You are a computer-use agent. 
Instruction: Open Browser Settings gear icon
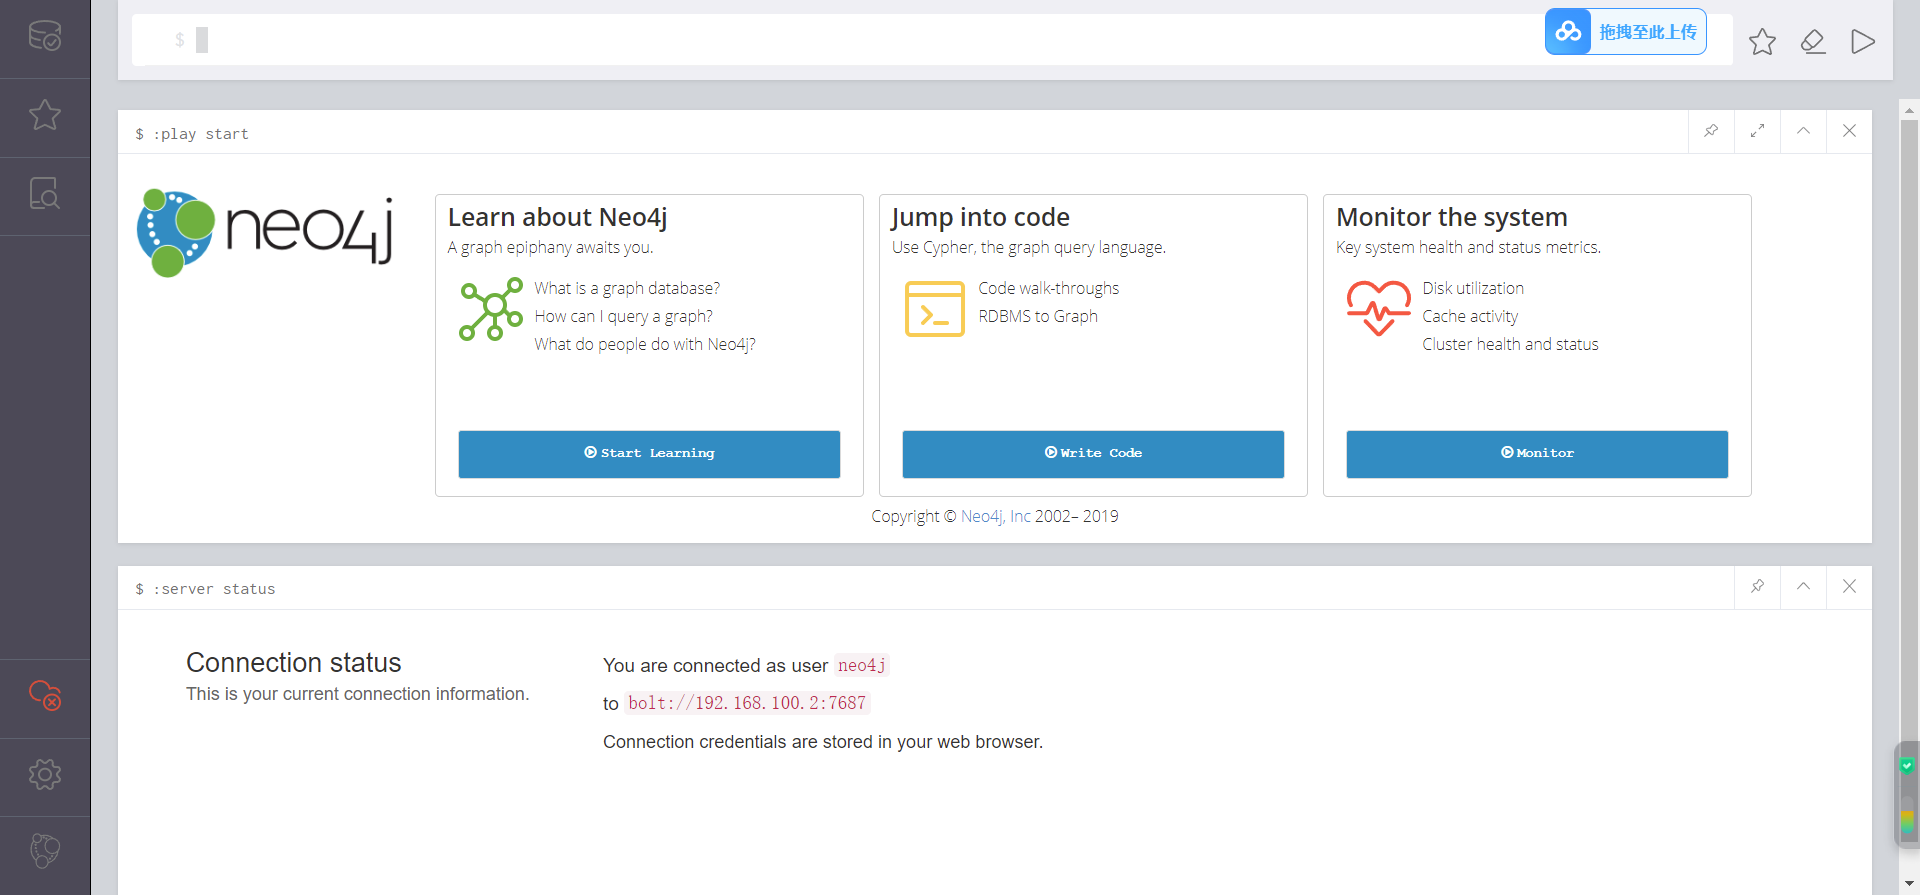[x=45, y=774]
